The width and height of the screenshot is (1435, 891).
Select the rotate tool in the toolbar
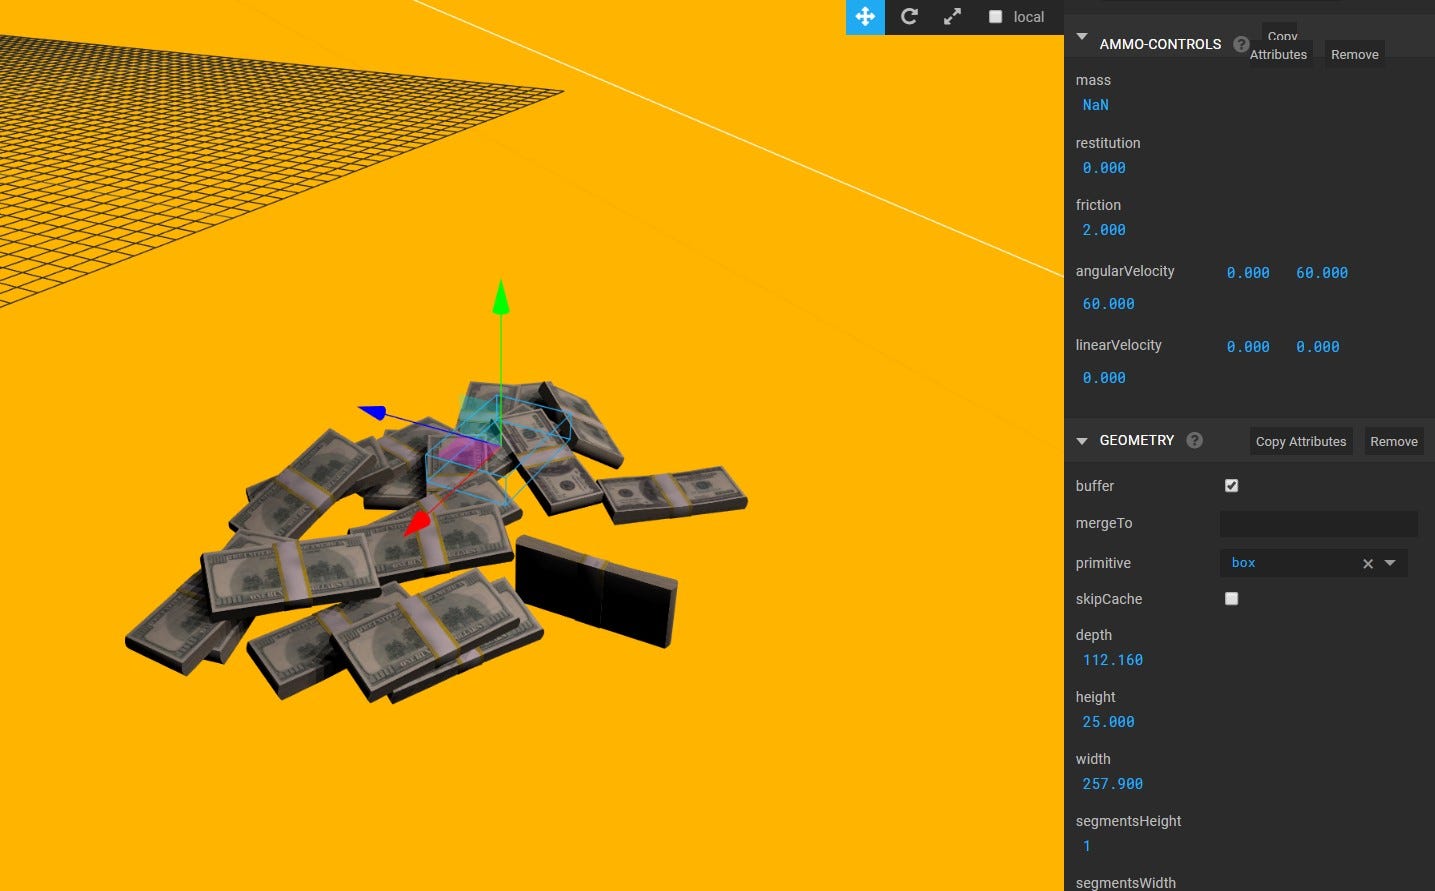point(908,17)
